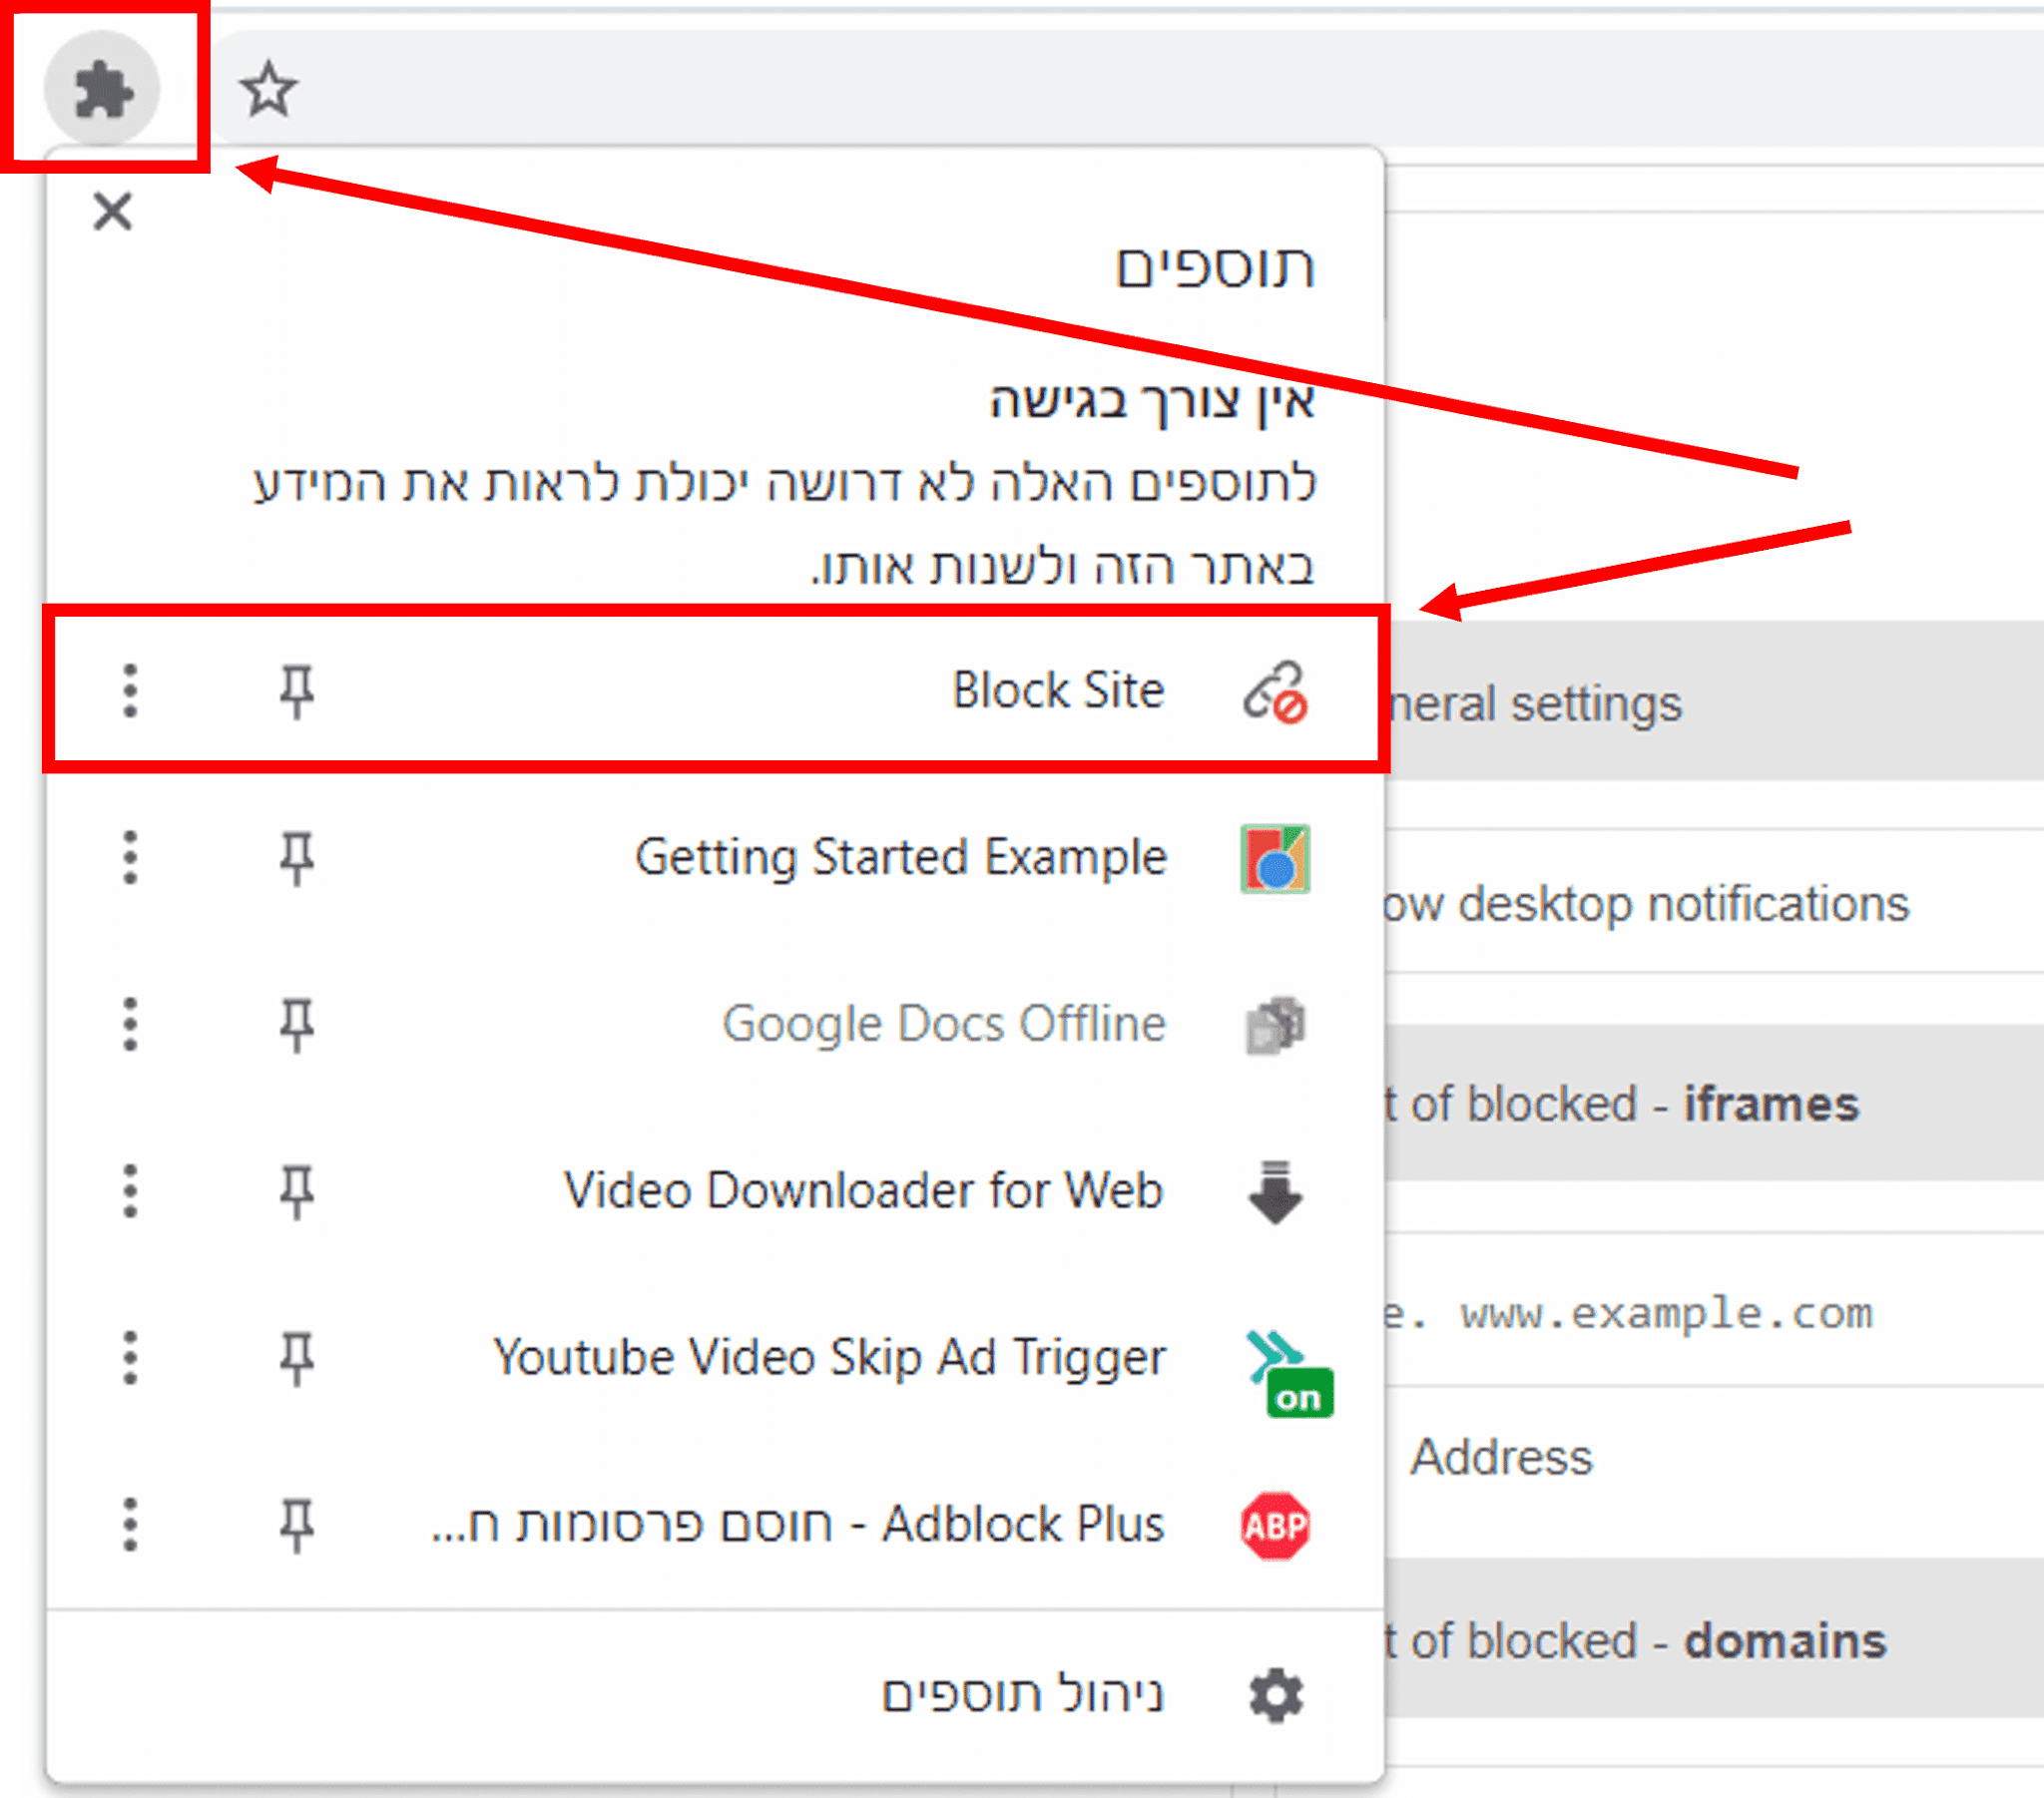Pin the Youtube Video Skip Ad Trigger extension
2044x1798 pixels.
pyautogui.click(x=296, y=1359)
